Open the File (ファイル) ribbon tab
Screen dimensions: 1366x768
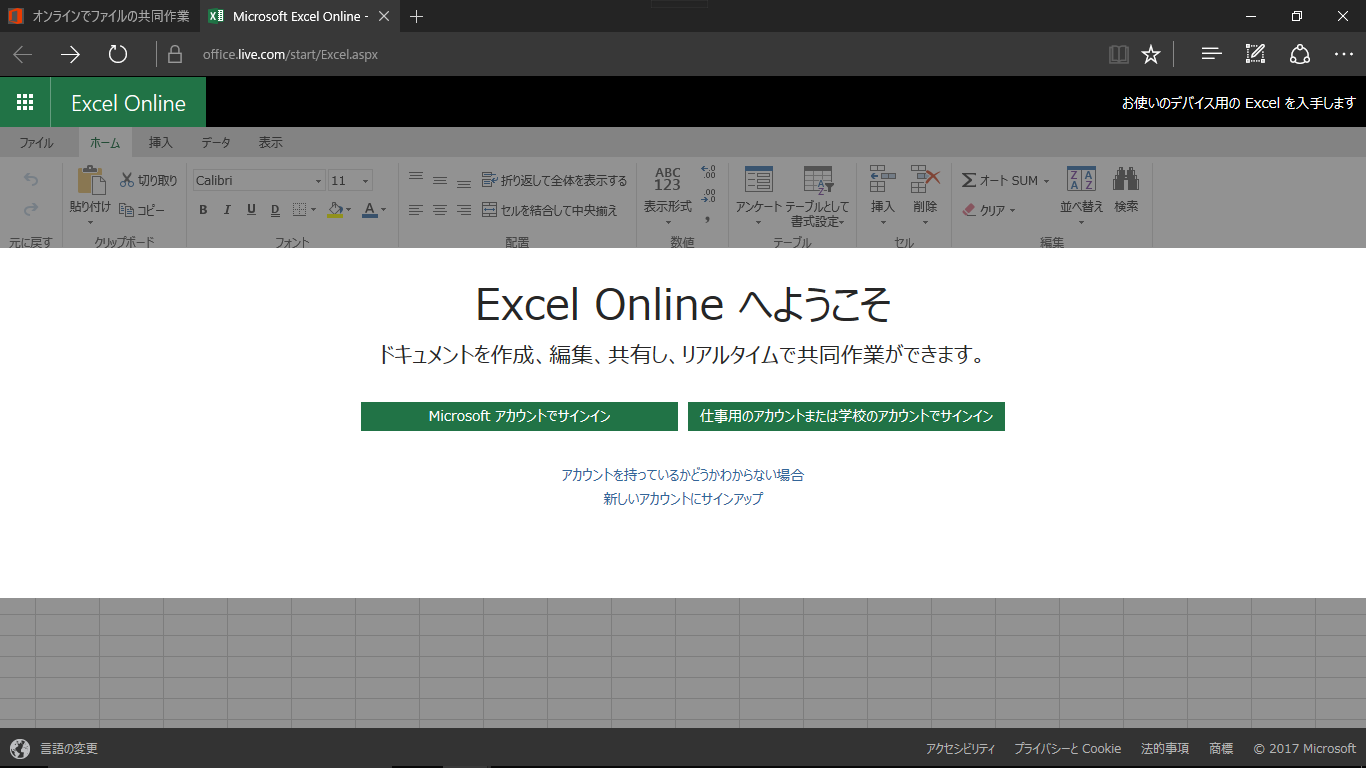point(37,142)
